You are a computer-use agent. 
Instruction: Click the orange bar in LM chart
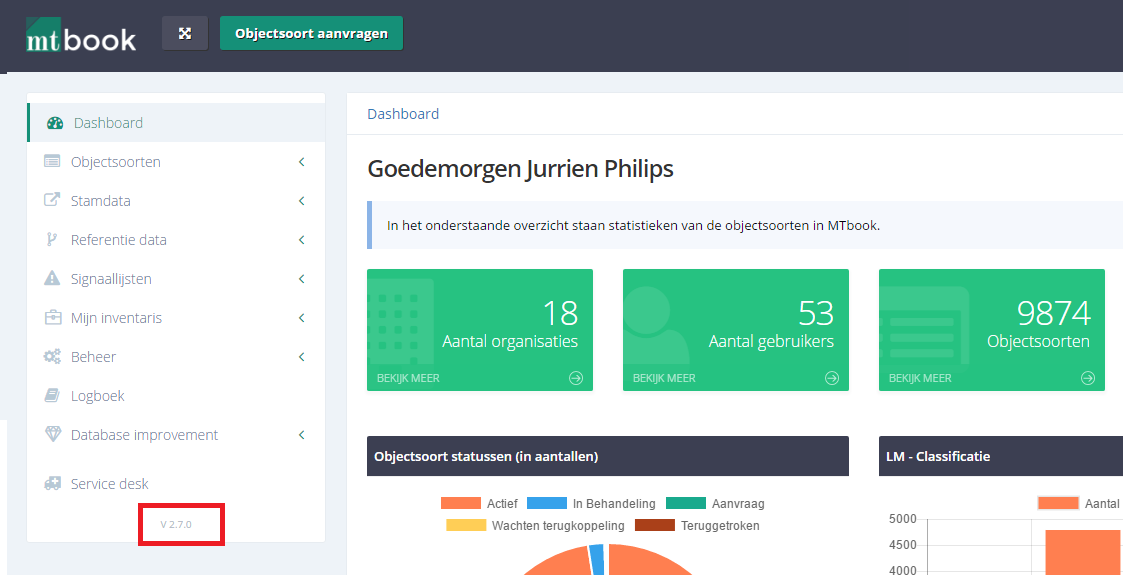point(1082,552)
